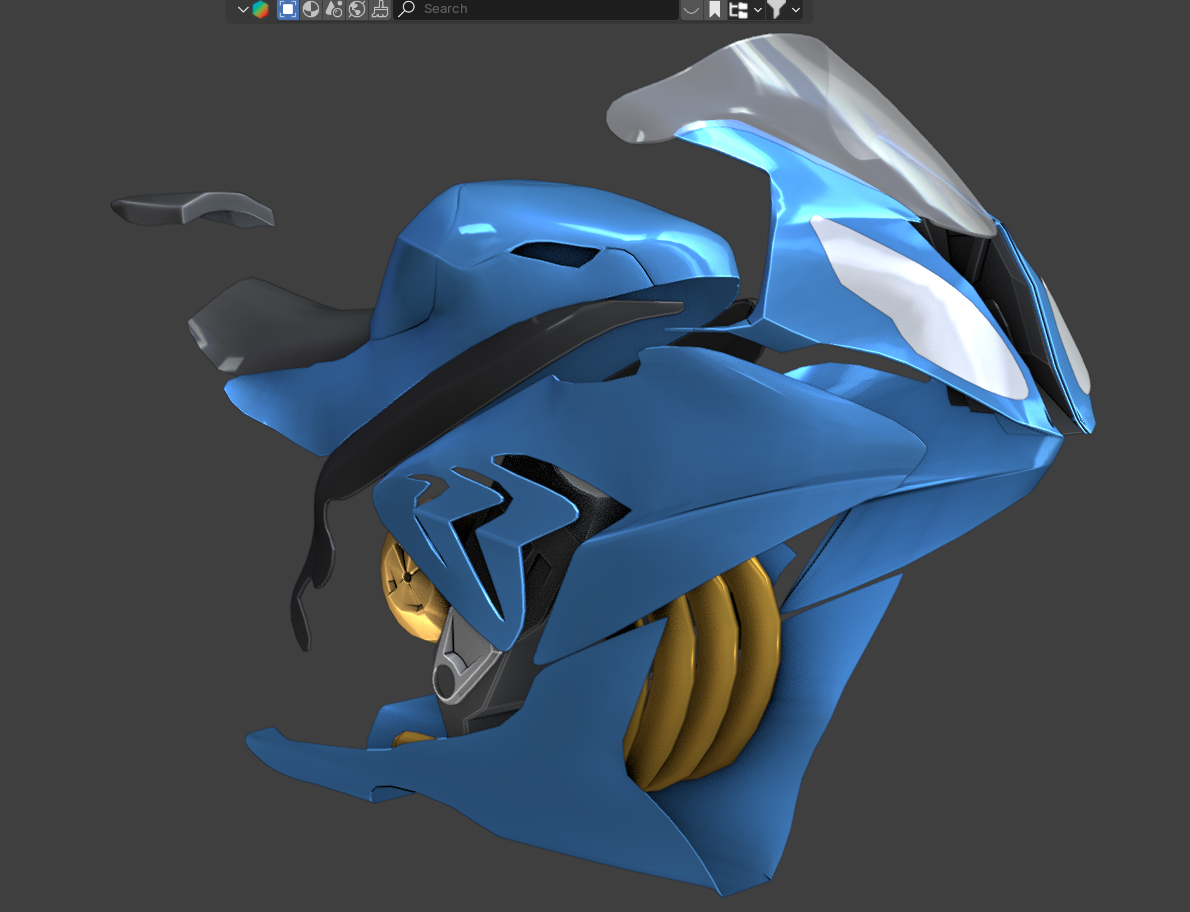
Task: Select the Follow Current File filter icon
Action: [288, 9]
